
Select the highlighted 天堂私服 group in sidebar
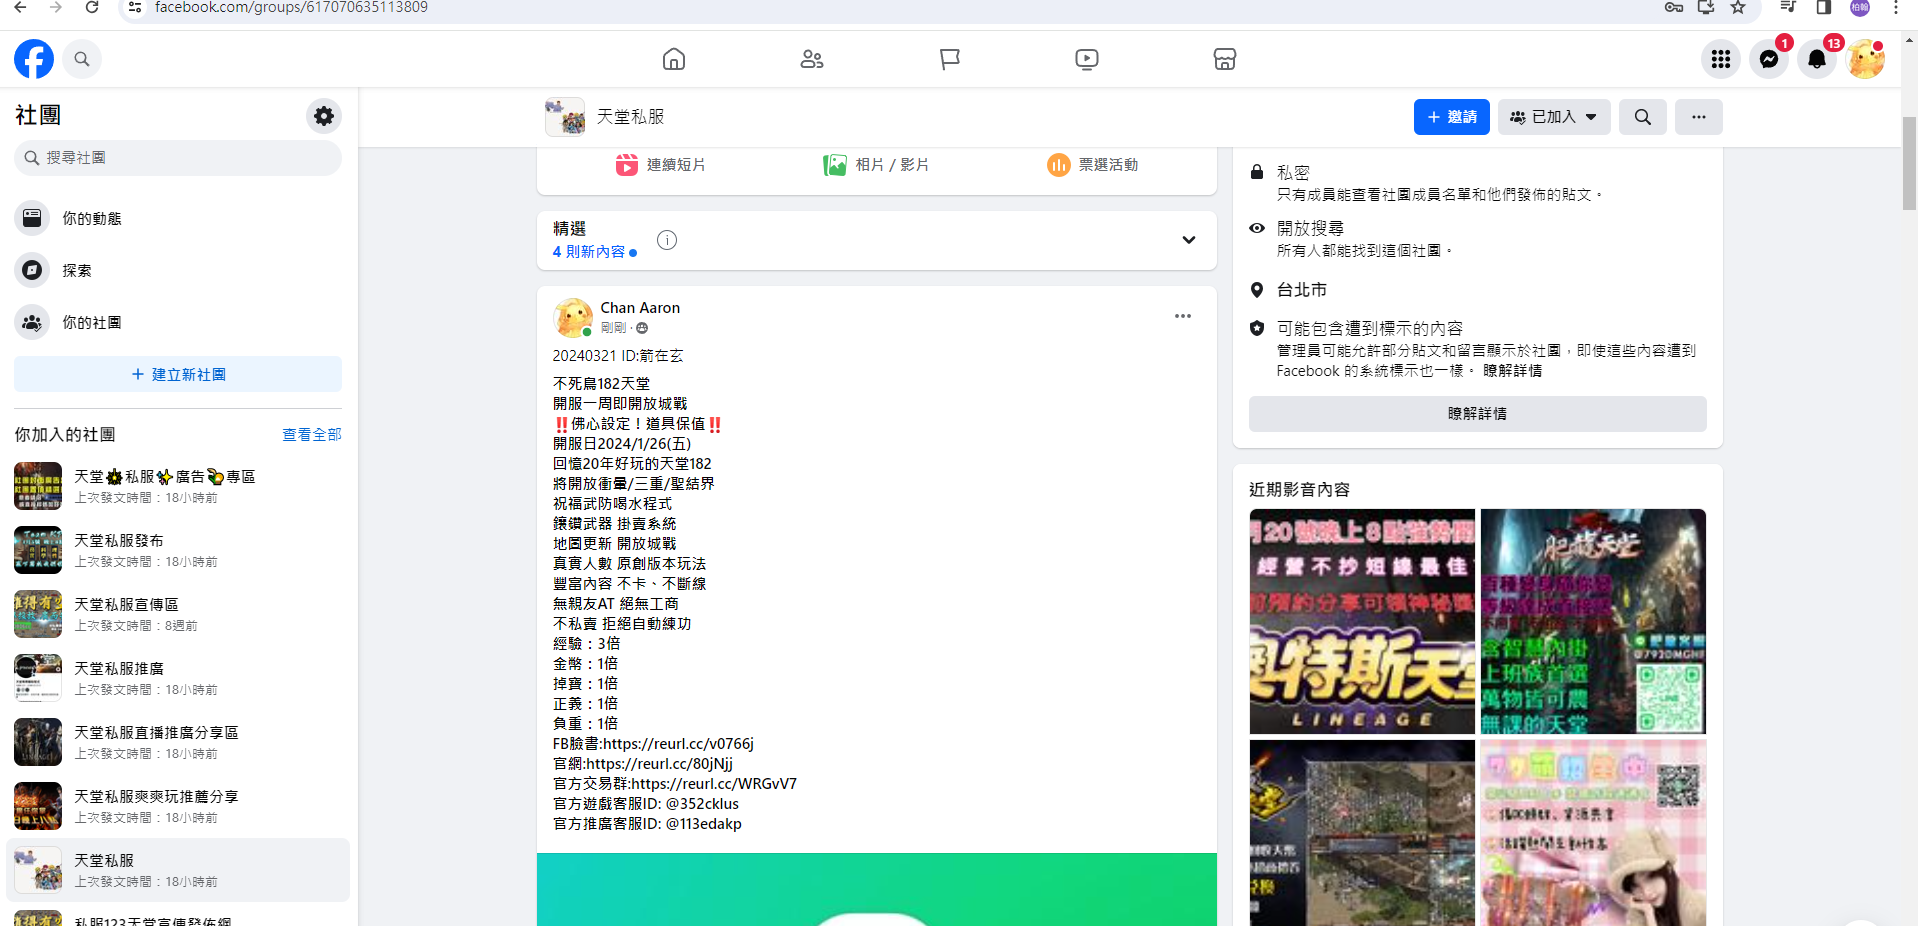click(178, 870)
